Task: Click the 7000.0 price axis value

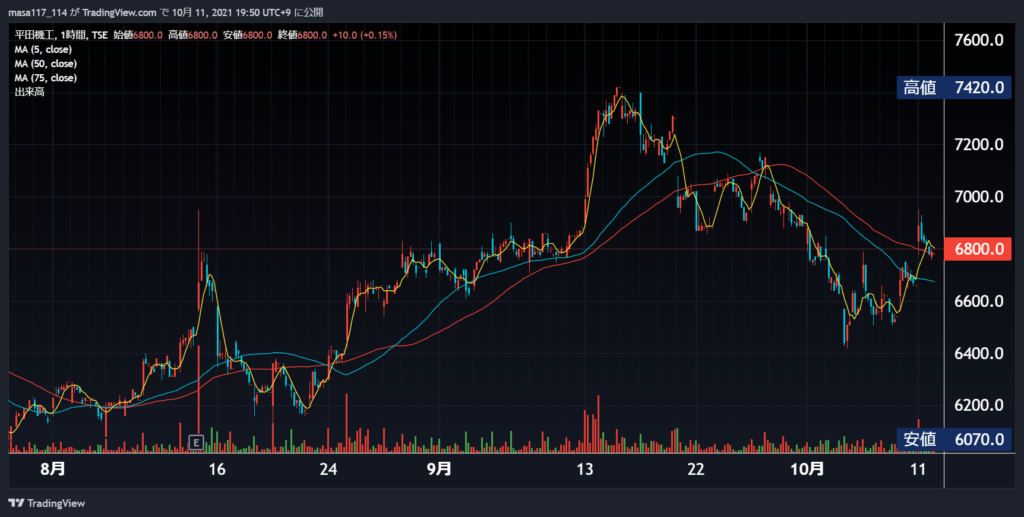Action: click(x=978, y=196)
